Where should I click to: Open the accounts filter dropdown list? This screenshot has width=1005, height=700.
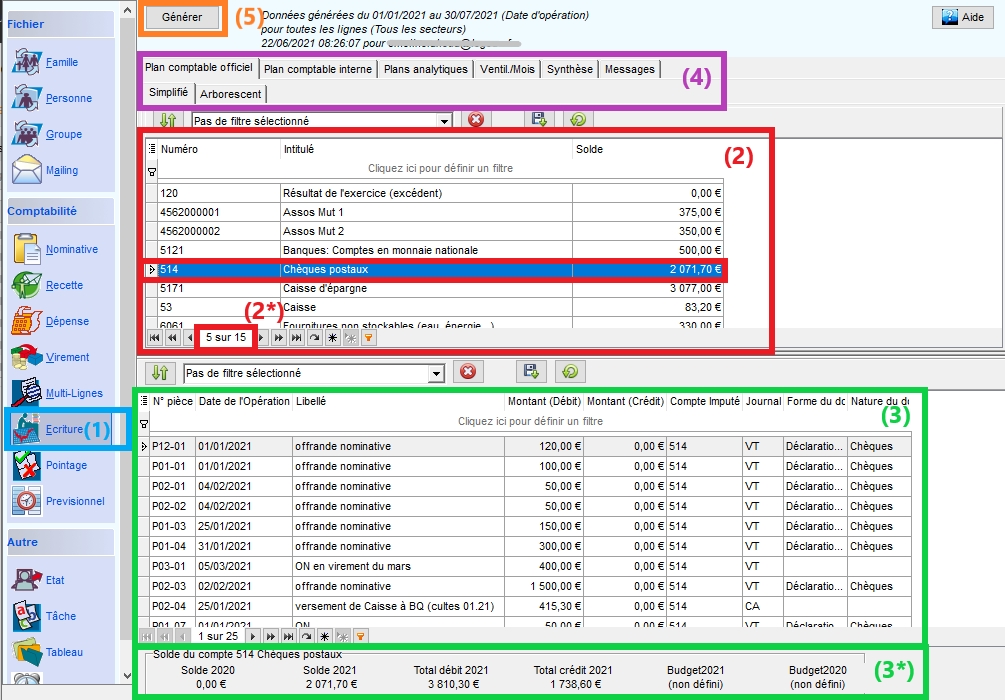[445, 121]
